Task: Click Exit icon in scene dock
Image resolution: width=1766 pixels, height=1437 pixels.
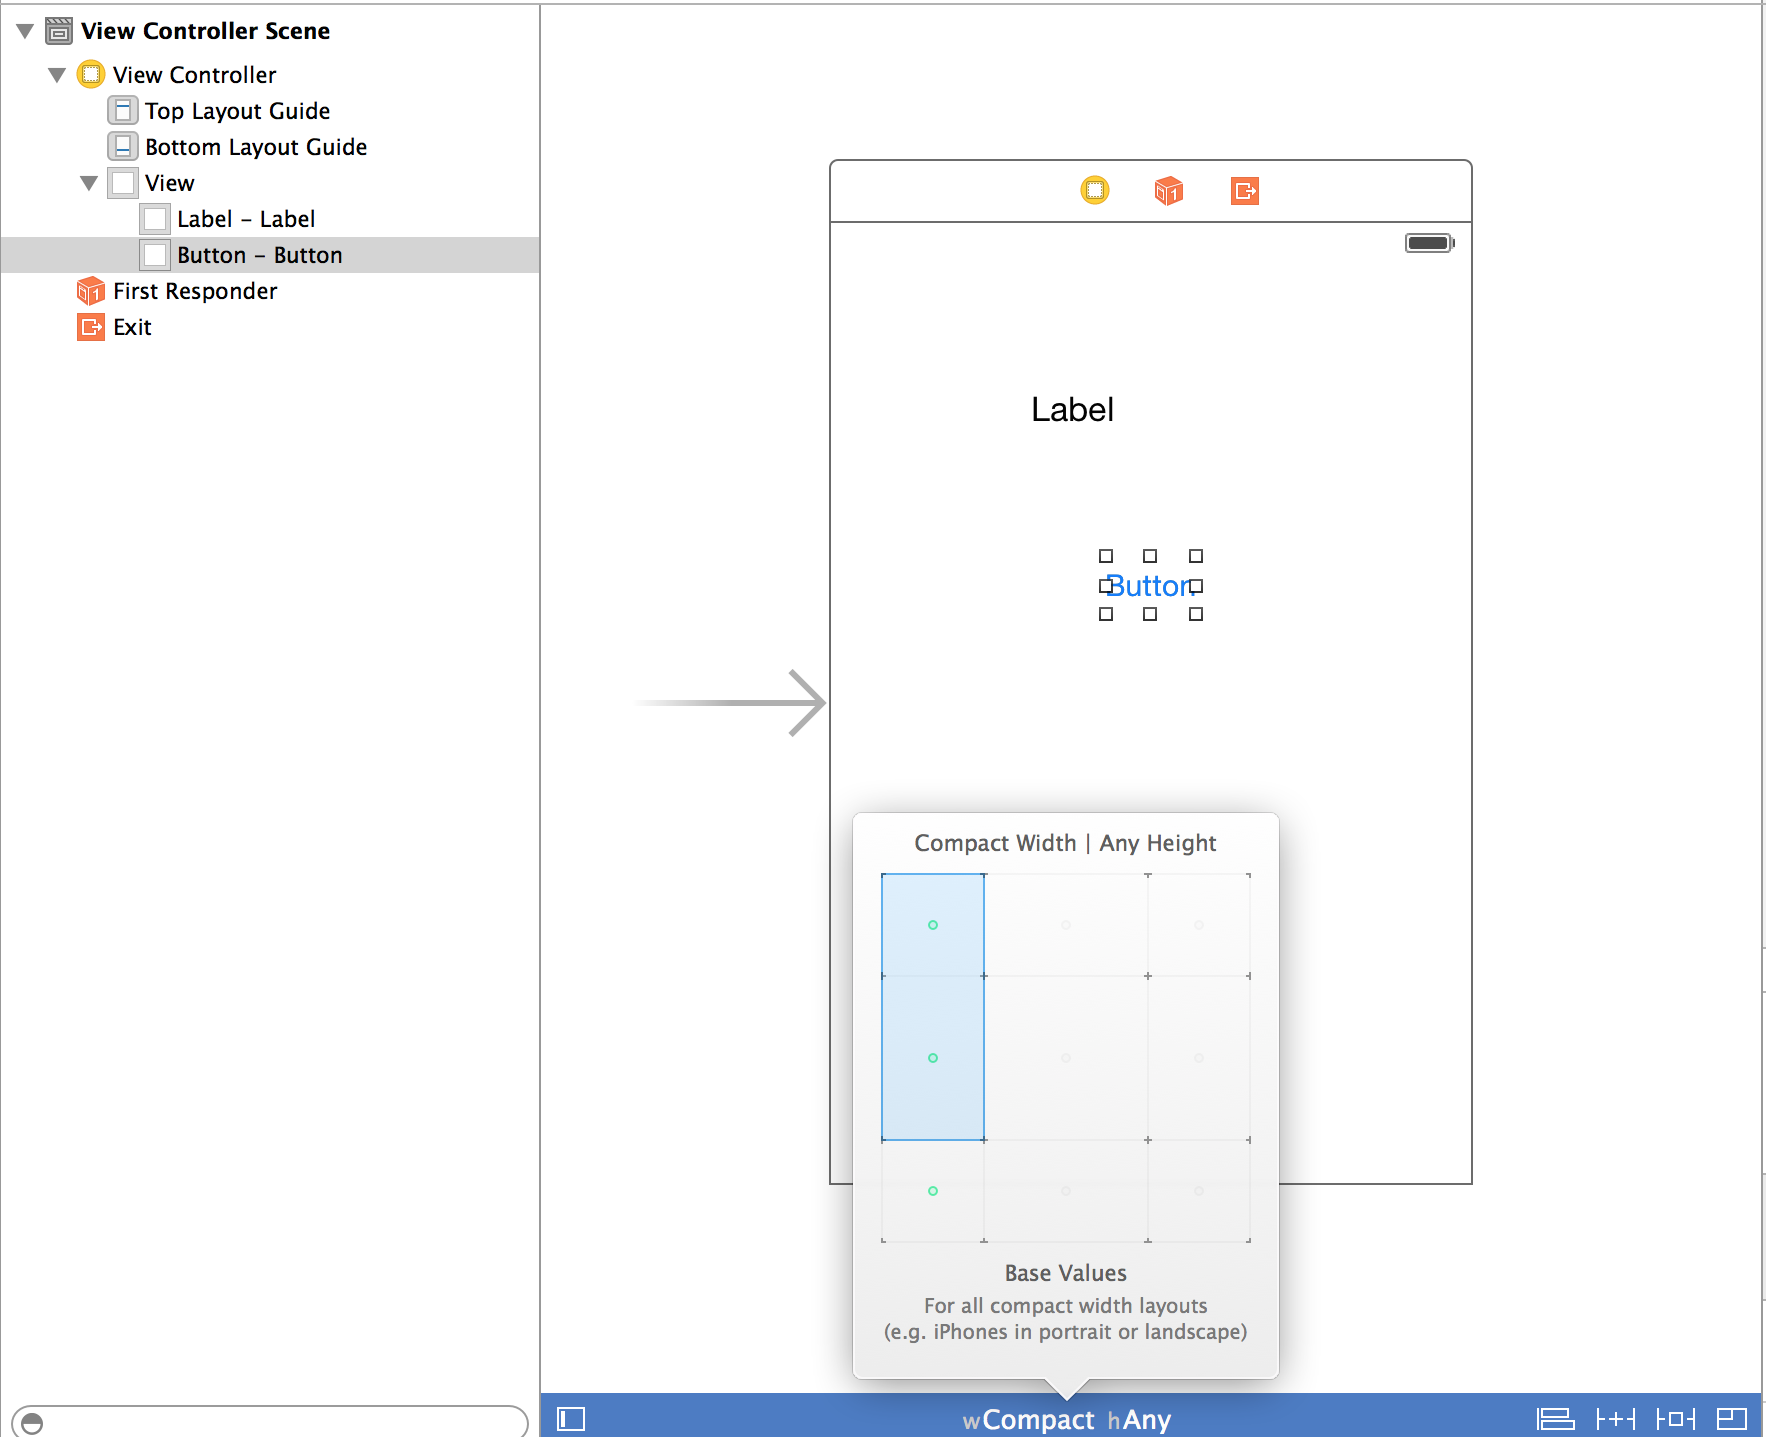Action: pos(1245,190)
